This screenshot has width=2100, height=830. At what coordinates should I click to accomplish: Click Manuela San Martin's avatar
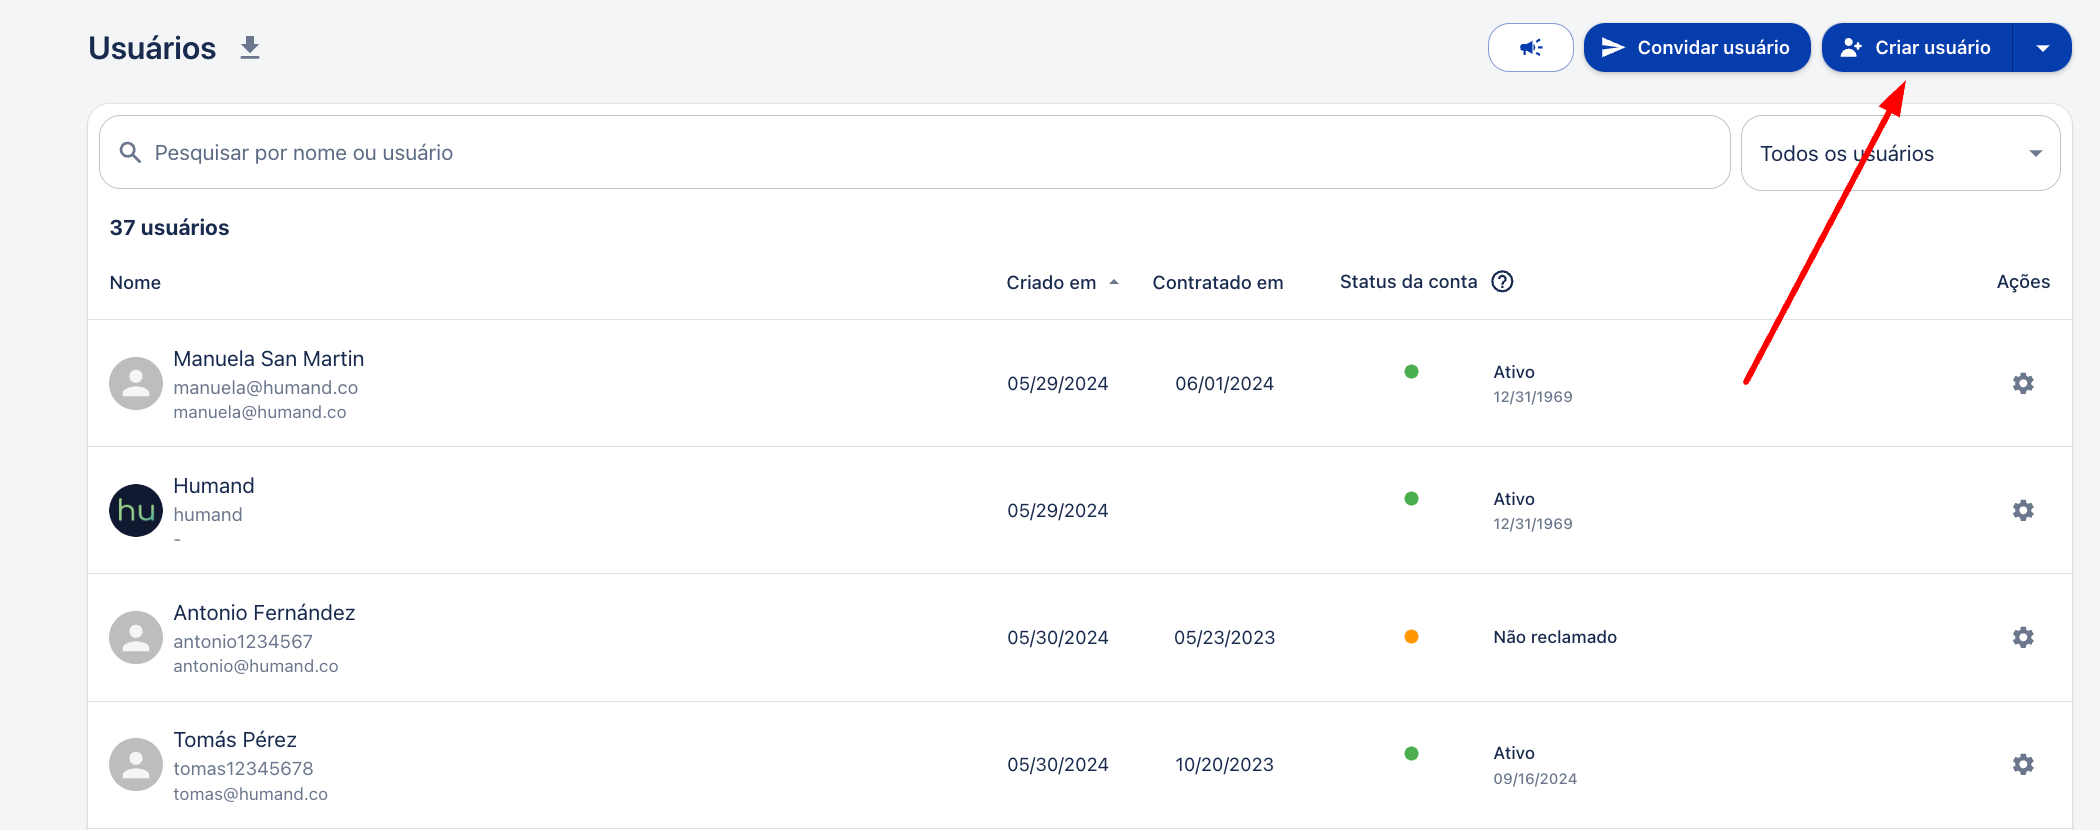coord(136,384)
